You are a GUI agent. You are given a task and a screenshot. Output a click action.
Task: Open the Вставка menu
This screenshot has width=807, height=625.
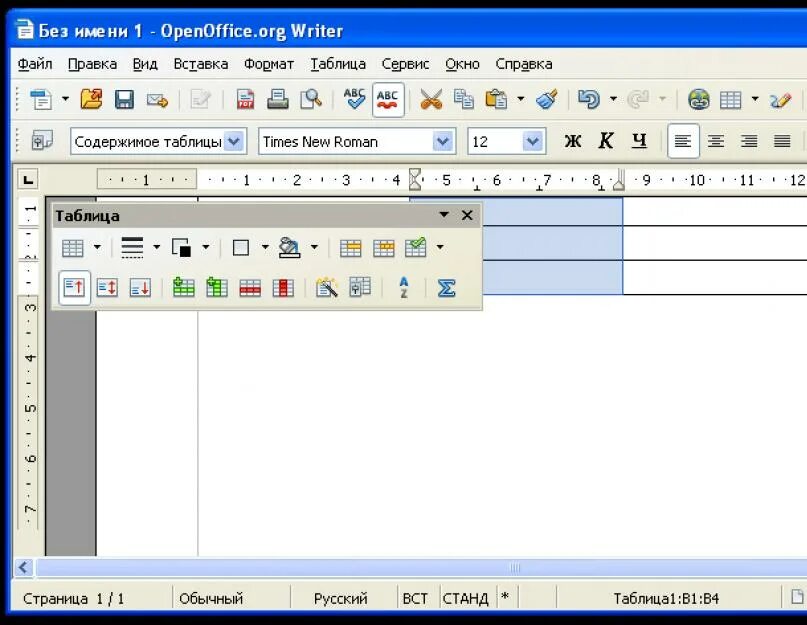point(201,64)
